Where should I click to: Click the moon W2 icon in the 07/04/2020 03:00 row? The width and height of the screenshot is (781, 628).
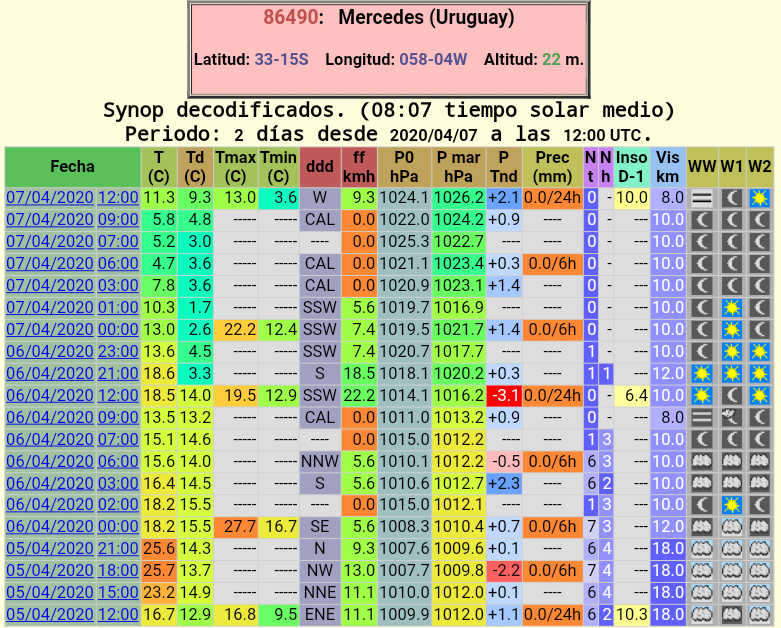point(760,286)
